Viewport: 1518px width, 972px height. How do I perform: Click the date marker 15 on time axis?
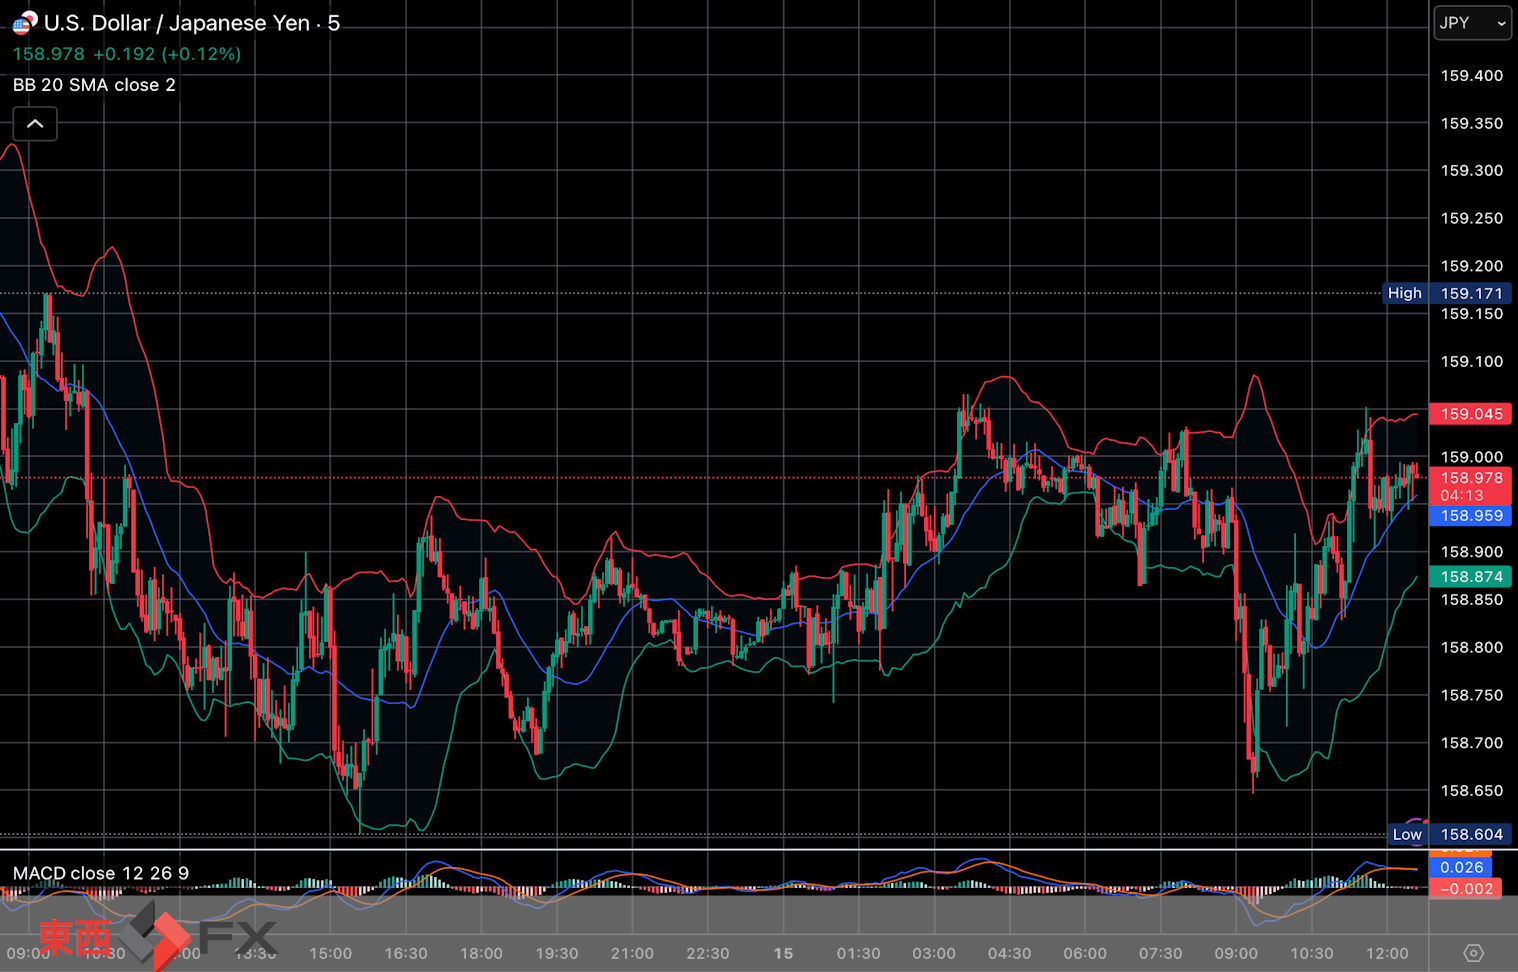point(783,954)
